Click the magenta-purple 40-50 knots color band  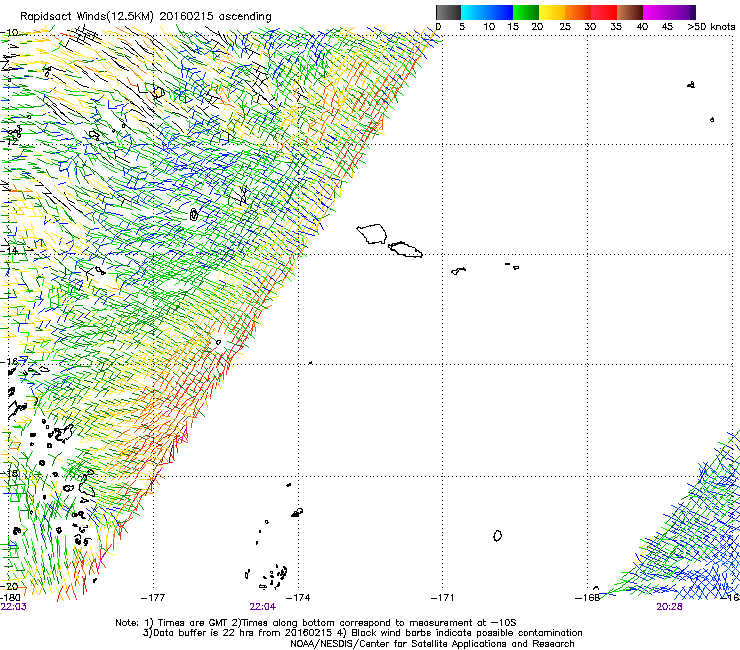click(x=669, y=12)
